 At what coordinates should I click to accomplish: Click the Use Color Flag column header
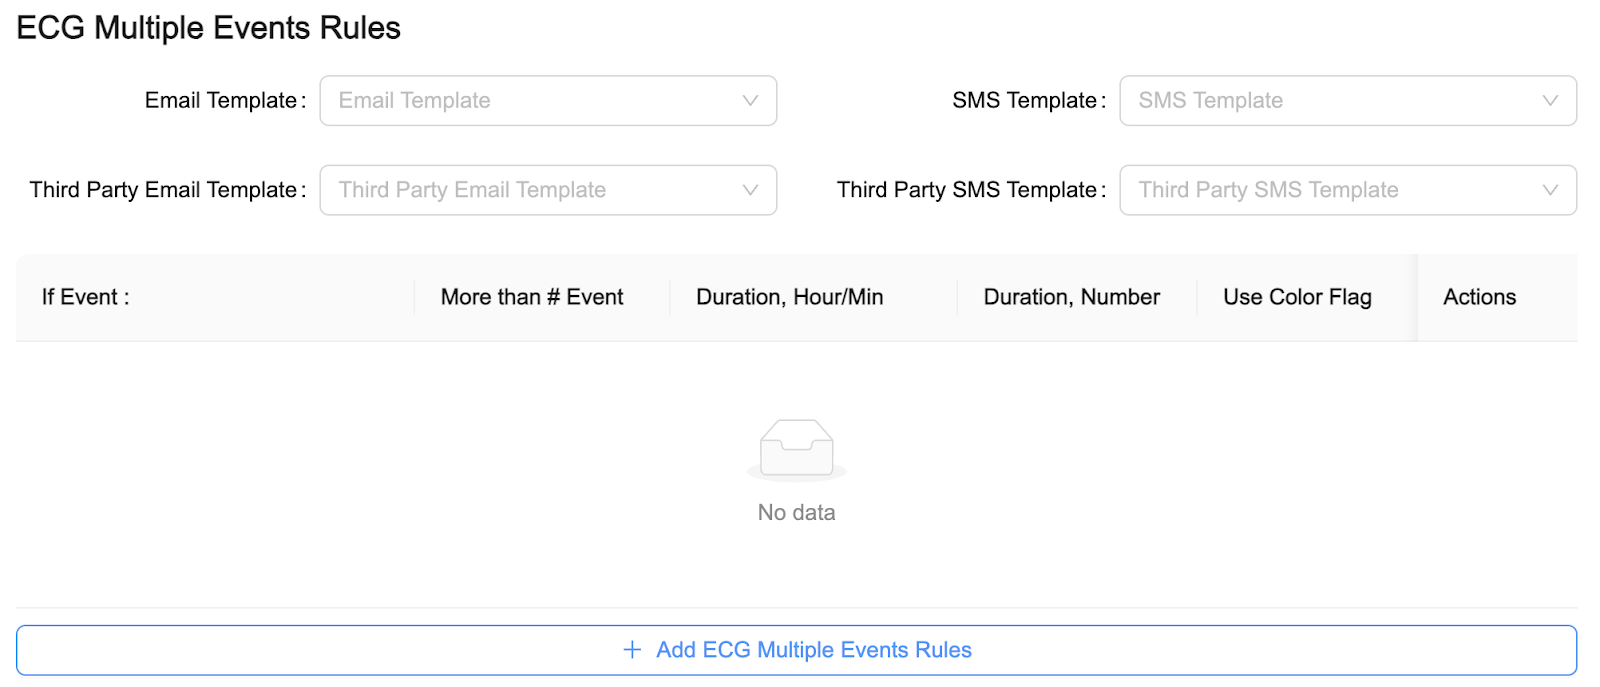click(1296, 296)
